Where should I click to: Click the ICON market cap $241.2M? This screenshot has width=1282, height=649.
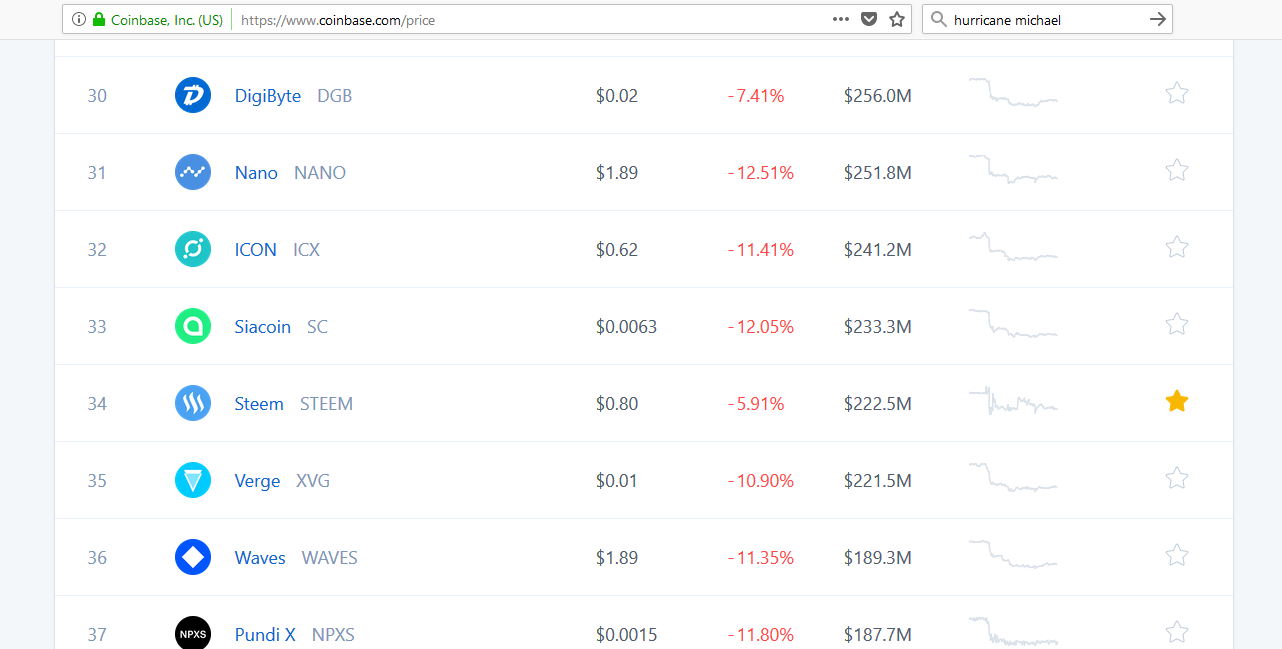(x=878, y=250)
